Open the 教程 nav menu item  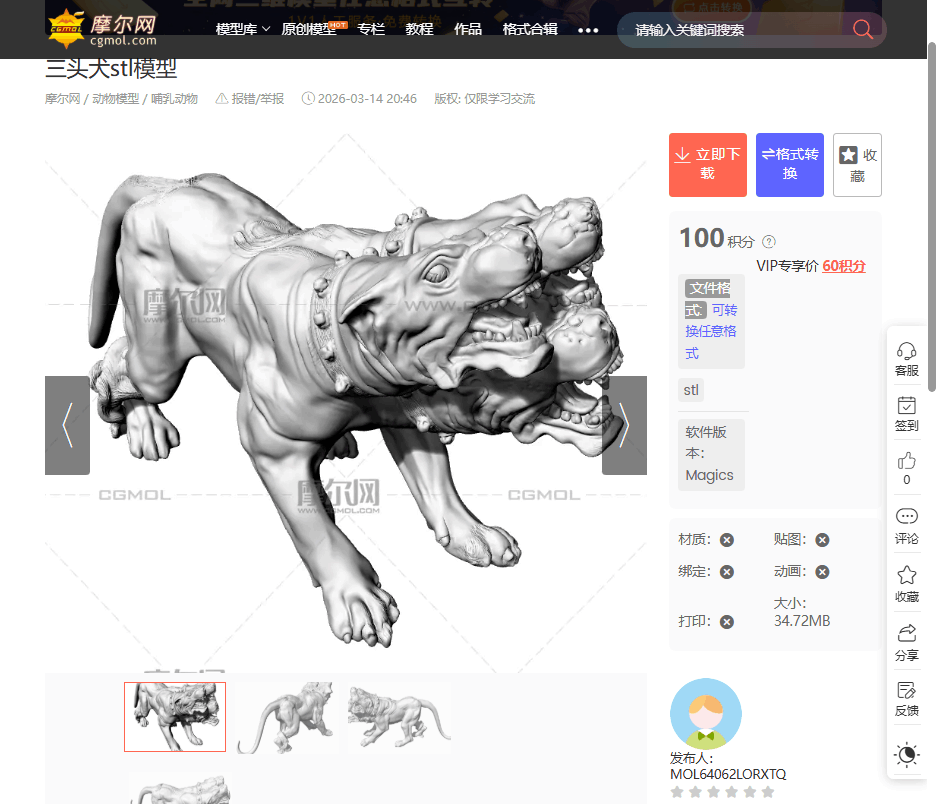coord(419,30)
